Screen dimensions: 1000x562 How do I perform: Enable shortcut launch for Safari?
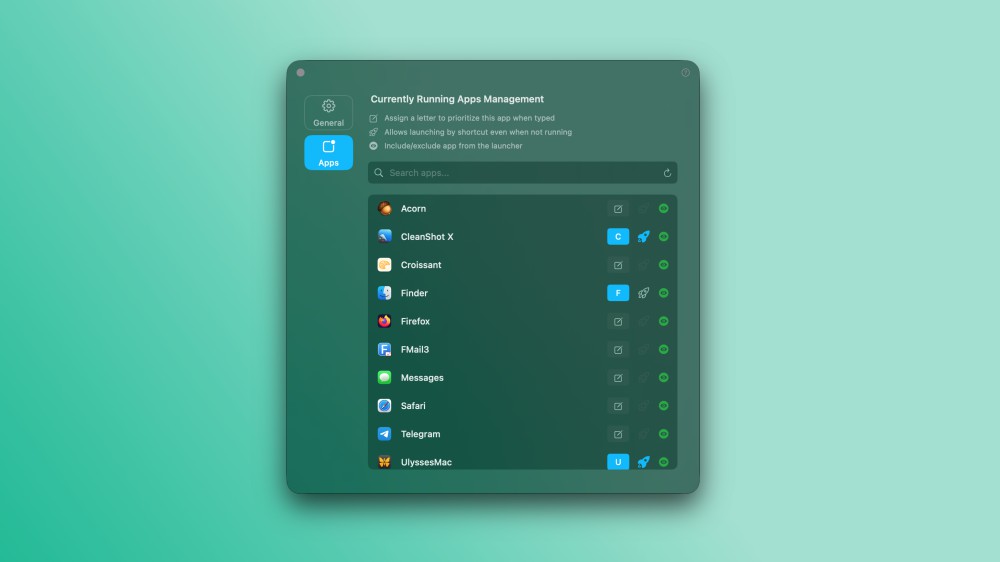tap(643, 406)
